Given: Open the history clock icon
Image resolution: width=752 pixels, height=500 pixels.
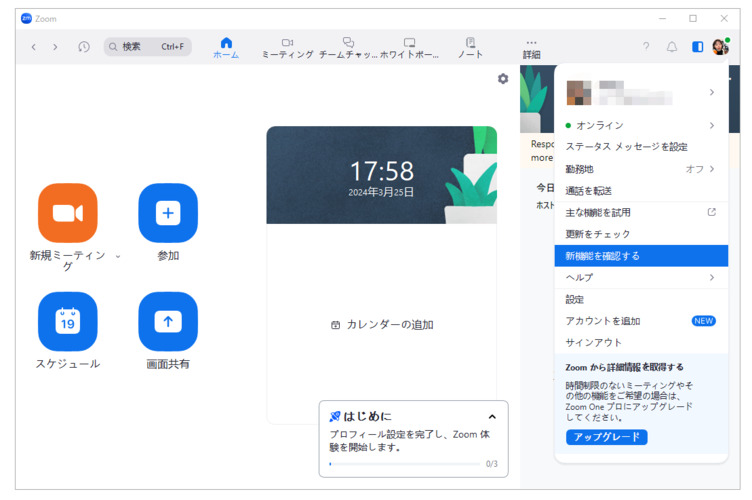Looking at the screenshot, I should coord(84,47).
